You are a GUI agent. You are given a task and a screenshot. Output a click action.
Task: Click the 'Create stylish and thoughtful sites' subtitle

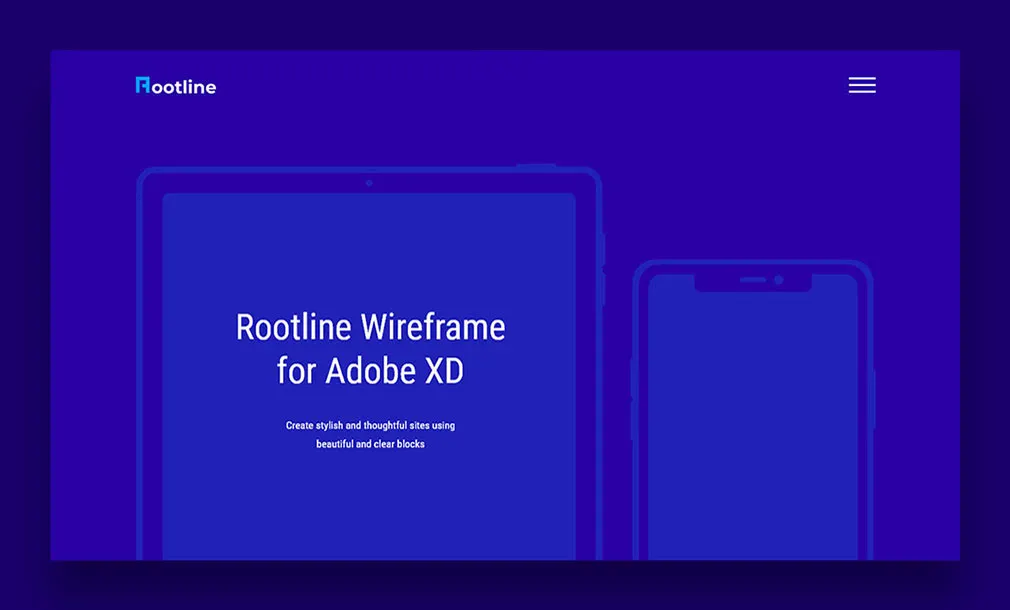click(x=370, y=435)
